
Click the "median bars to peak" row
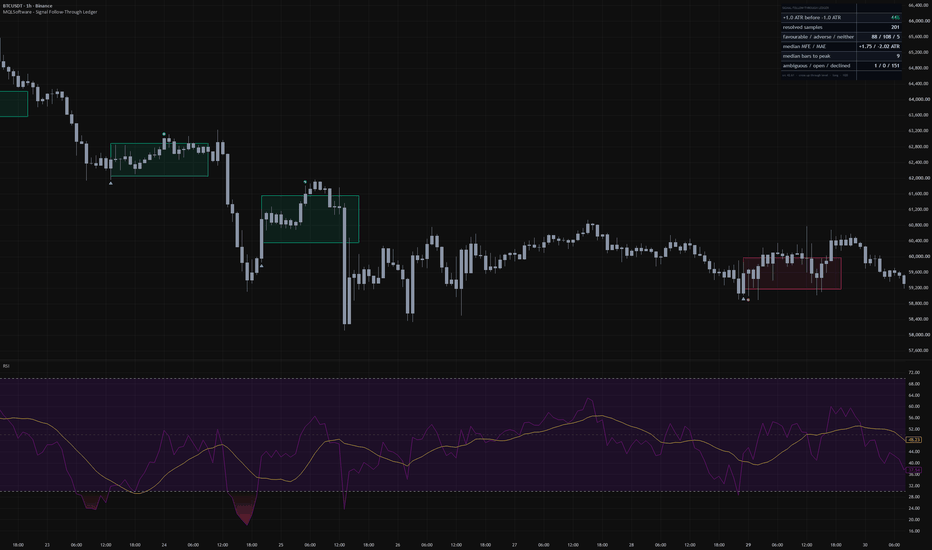point(841,56)
